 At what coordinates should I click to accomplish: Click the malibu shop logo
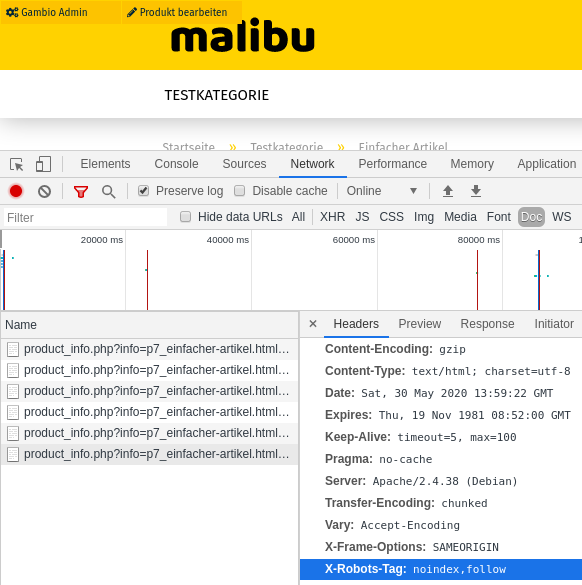[x=243, y=35]
